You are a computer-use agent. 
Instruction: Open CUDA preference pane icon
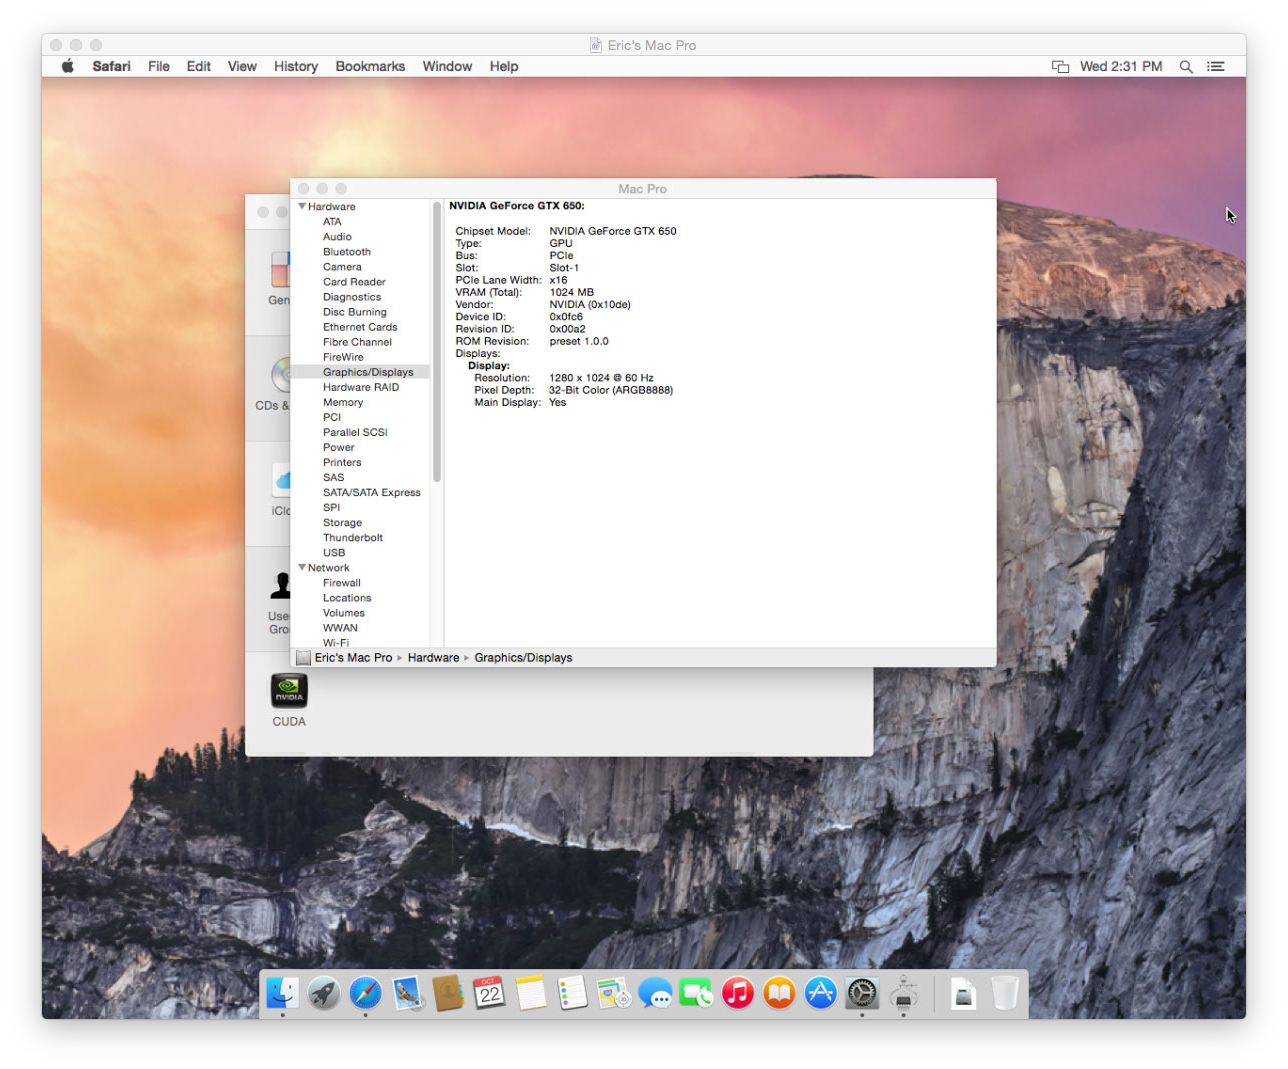[x=289, y=690]
